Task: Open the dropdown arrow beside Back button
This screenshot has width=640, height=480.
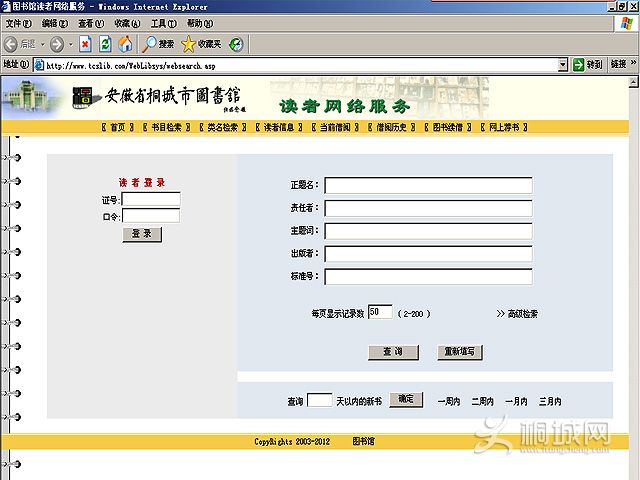Action: (x=41, y=44)
